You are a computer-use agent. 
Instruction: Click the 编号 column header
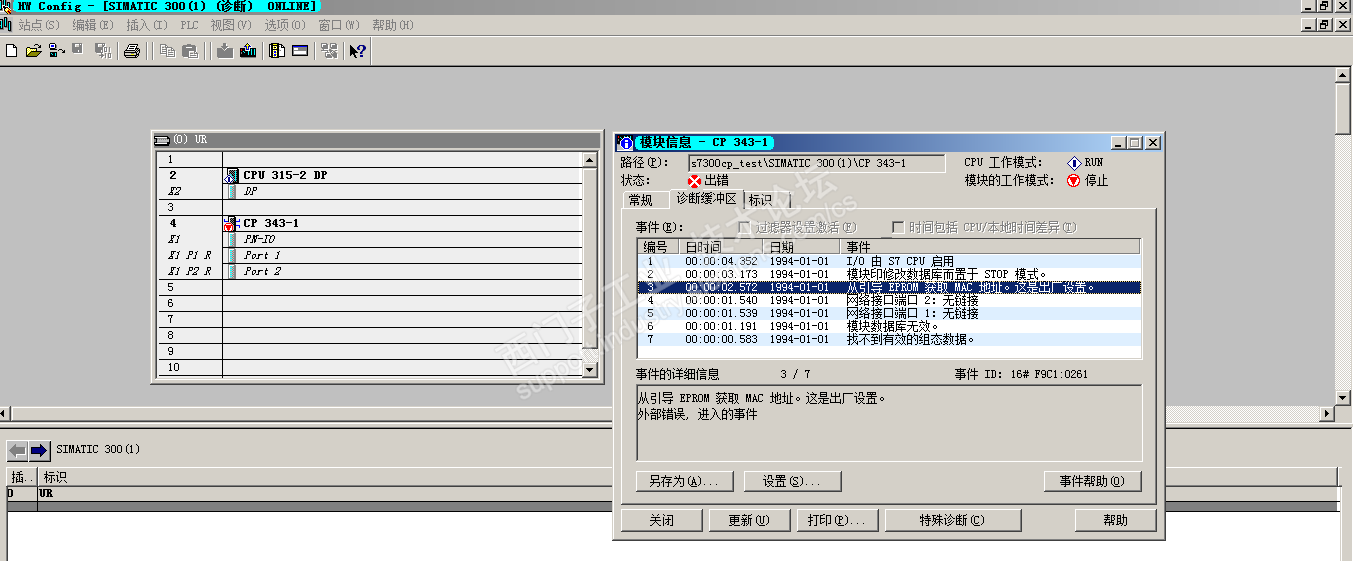pos(658,247)
